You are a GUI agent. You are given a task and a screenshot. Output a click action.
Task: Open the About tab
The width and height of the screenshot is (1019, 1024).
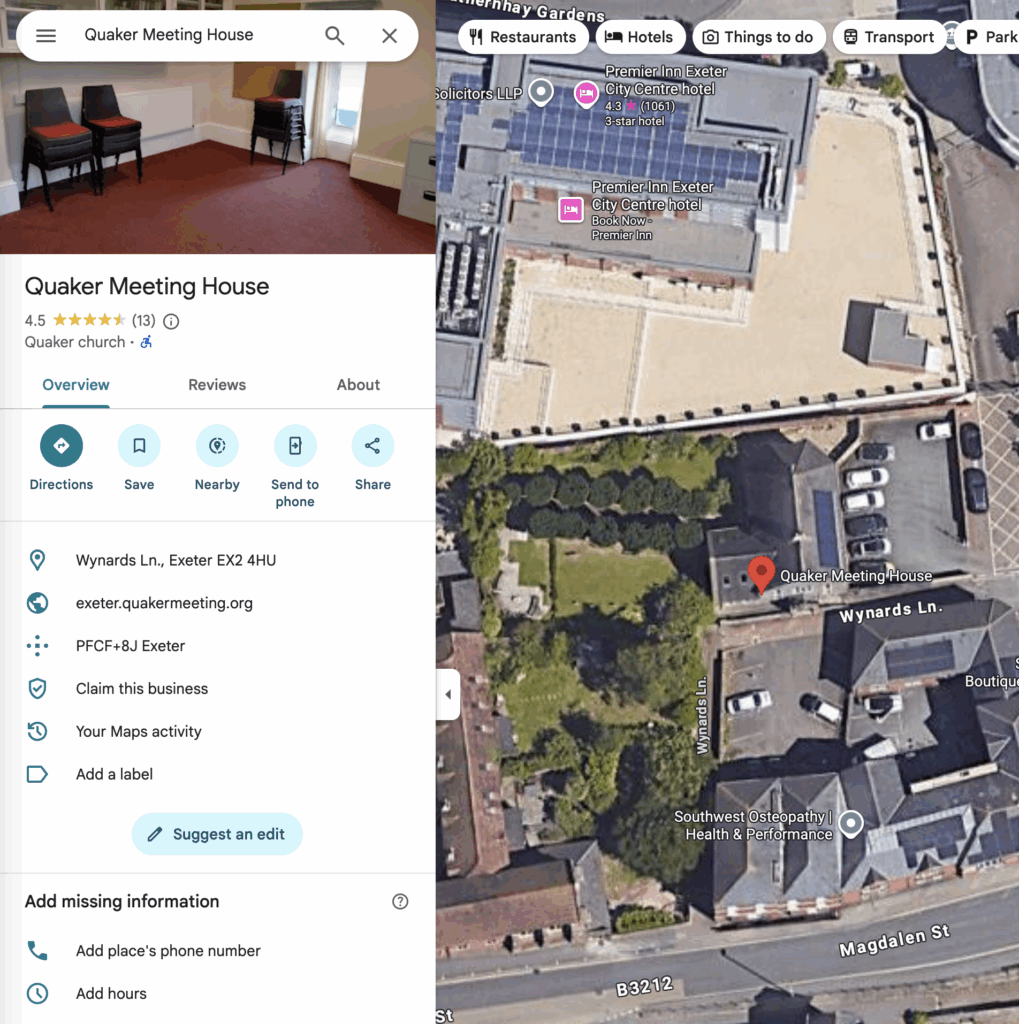[x=358, y=385]
